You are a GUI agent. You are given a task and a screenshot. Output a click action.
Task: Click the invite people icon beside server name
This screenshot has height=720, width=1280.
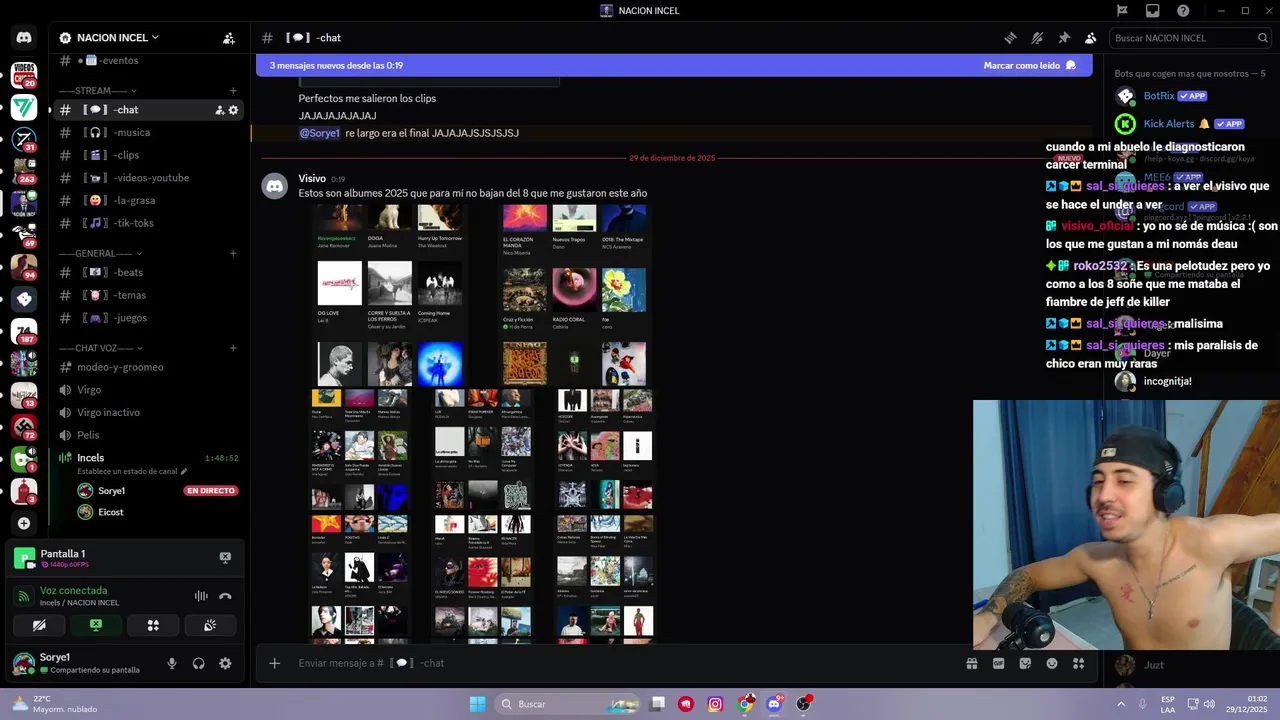pyautogui.click(x=229, y=38)
